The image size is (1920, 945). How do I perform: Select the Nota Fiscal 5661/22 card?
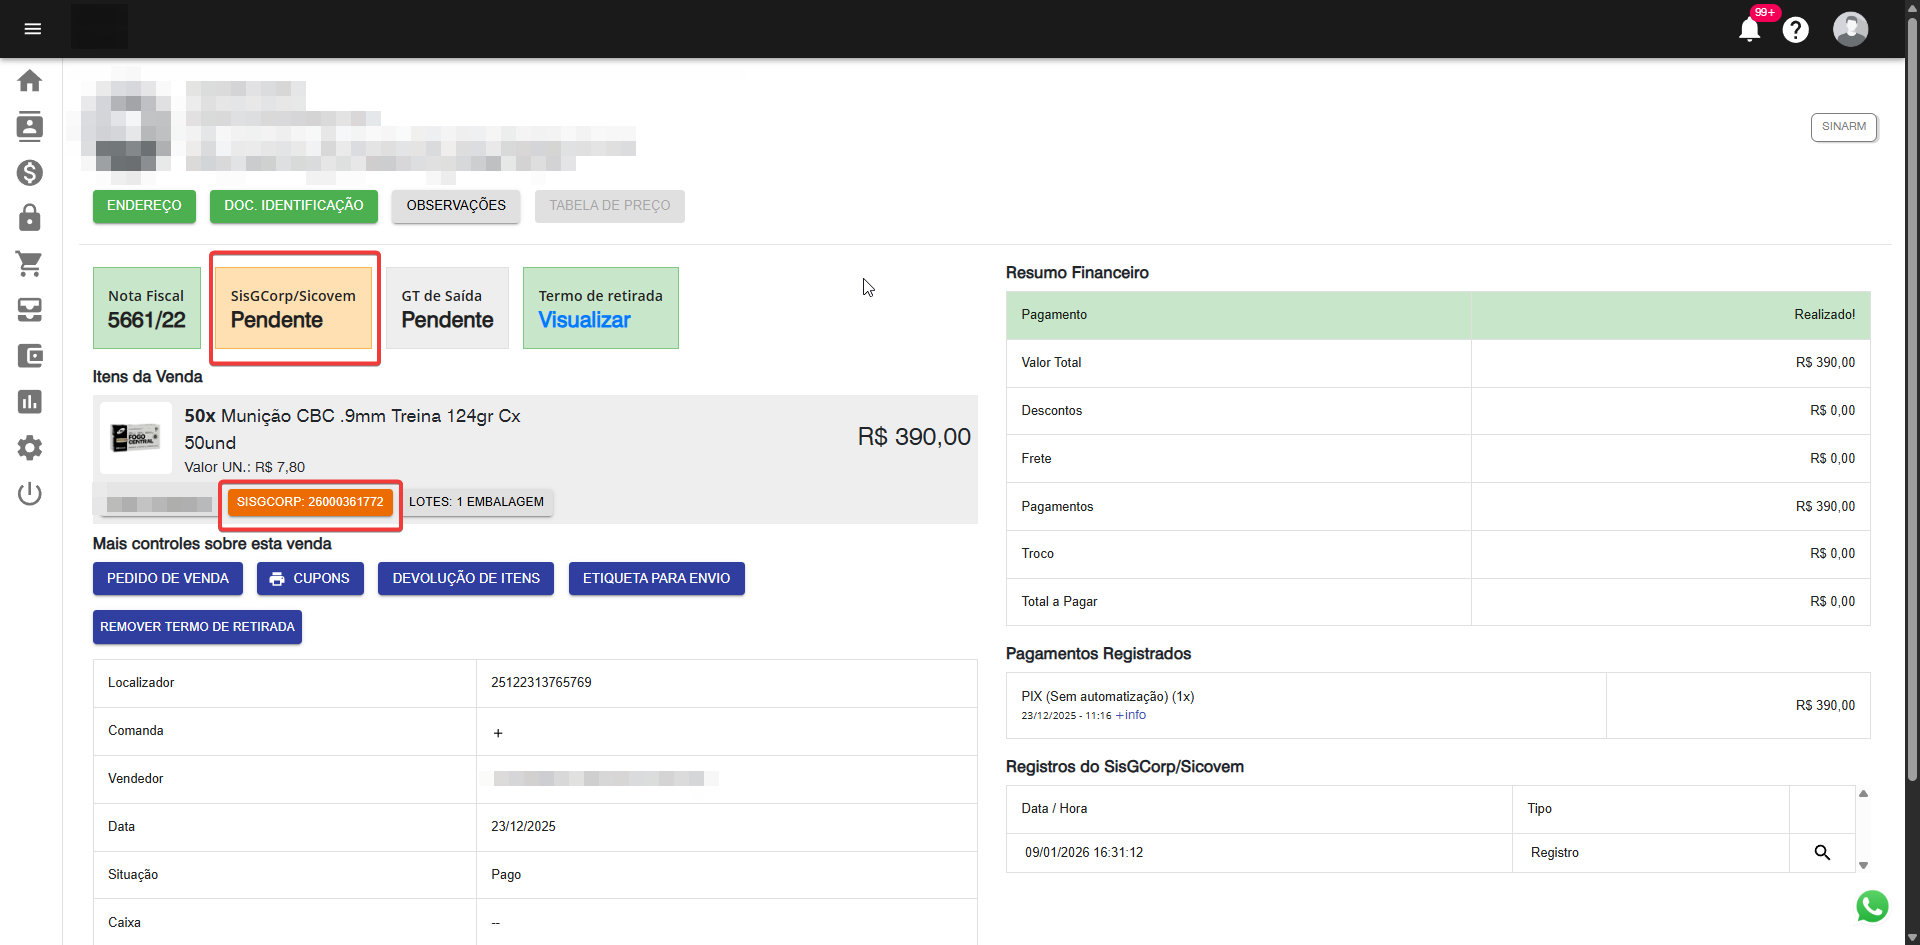click(147, 308)
